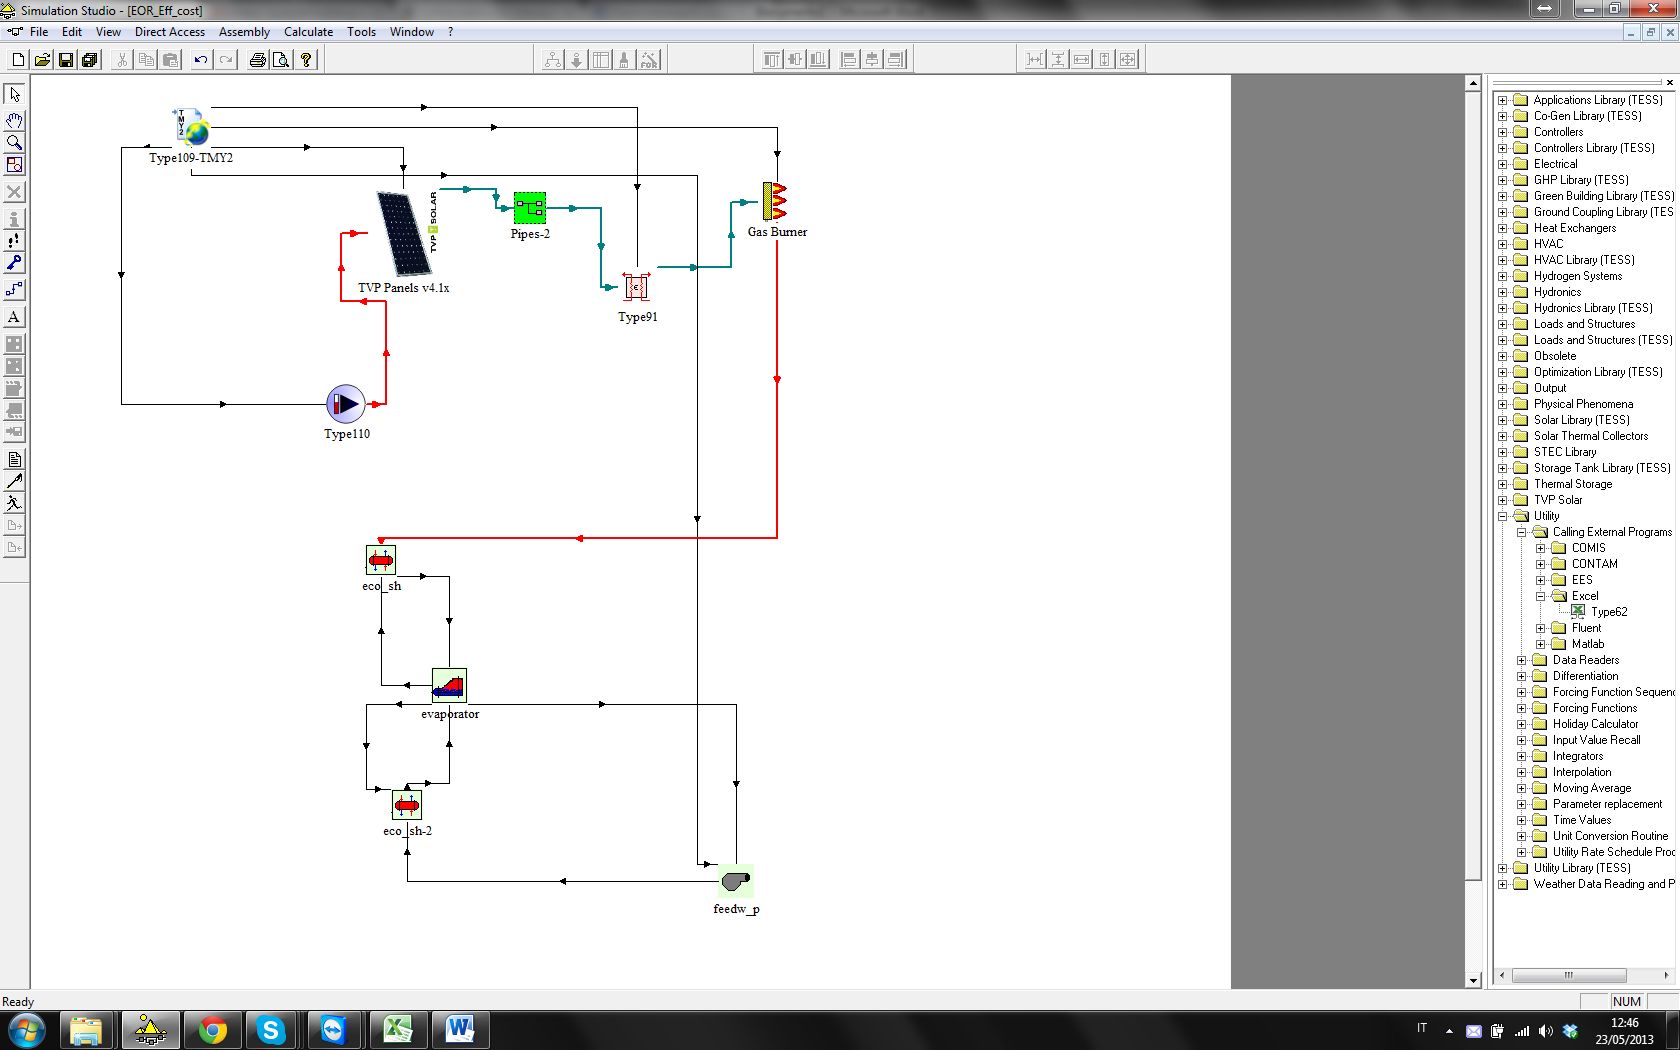Viewport: 1680px width, 1050px height.
Task: Undo the last action with the blue arrow
Action: 201,60
